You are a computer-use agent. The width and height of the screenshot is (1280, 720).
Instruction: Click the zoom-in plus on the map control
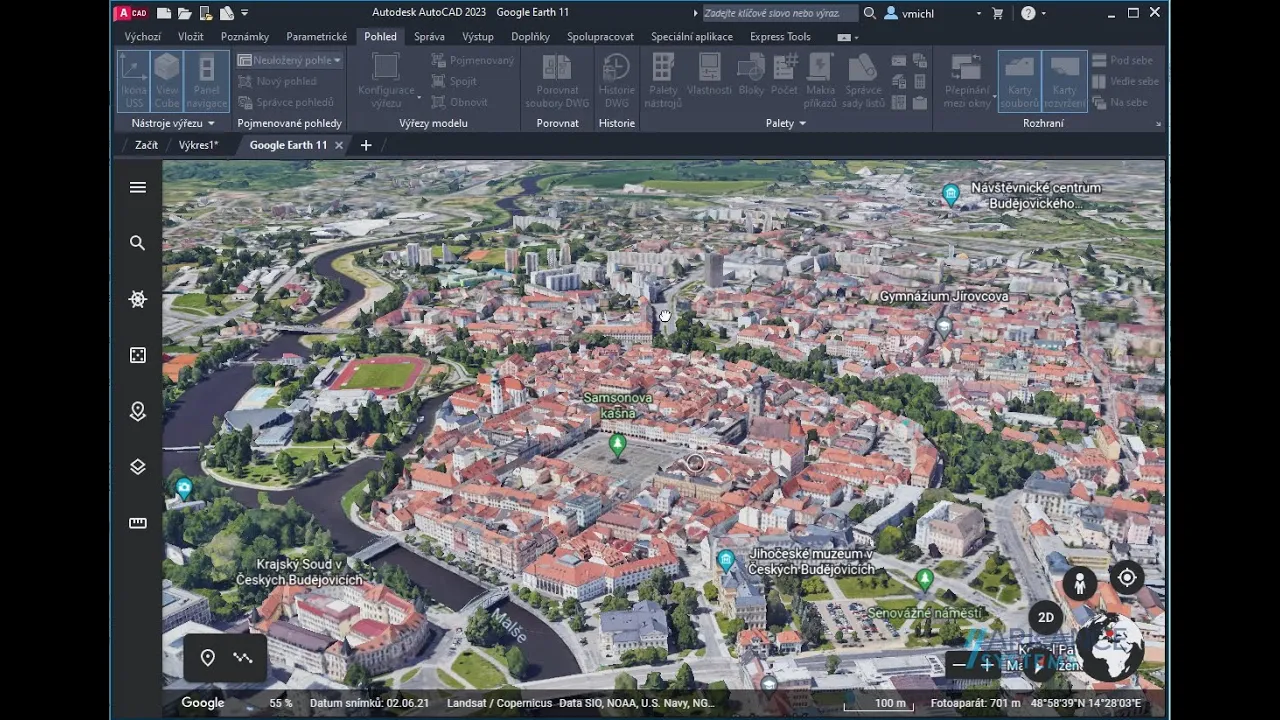point(985,664)
